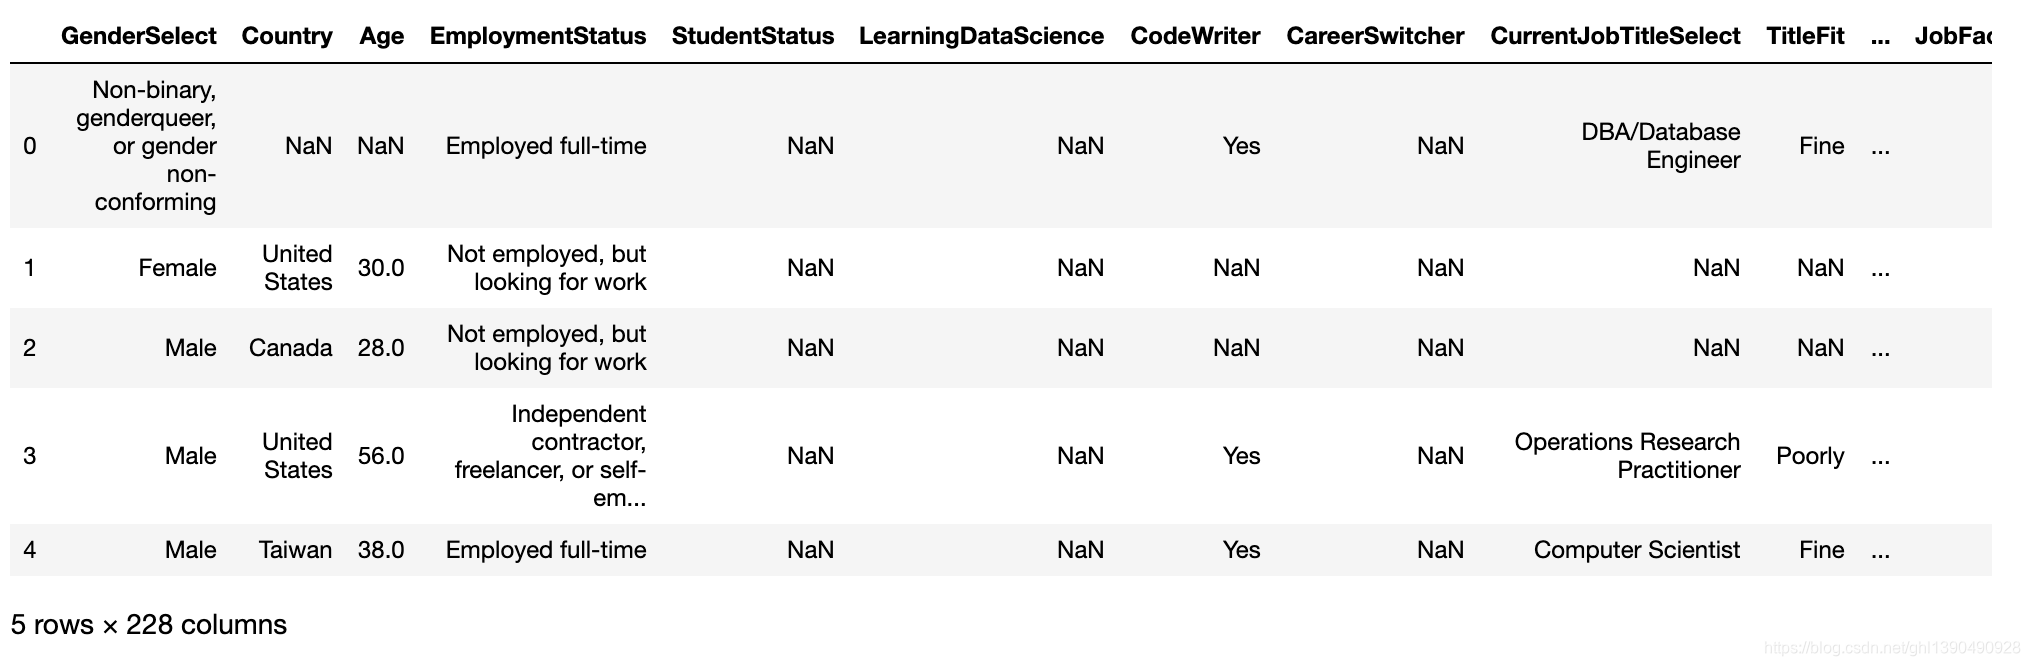This screenshot has width=2030, height=666.
Task: Select the StudentStatus column header
Action: pyautogui.click(x=753, y=36)
